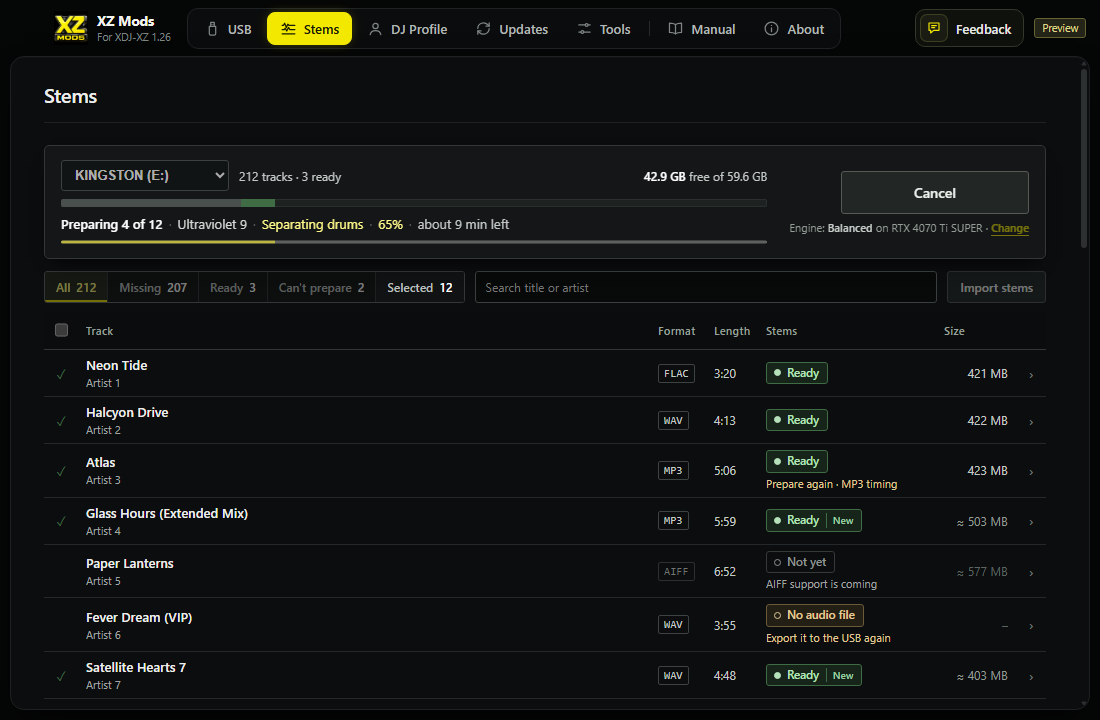Toggle the Satellite Hearts 7 checkmark
The height and width of the screenshot is (720, 1100).
(62, 676)
